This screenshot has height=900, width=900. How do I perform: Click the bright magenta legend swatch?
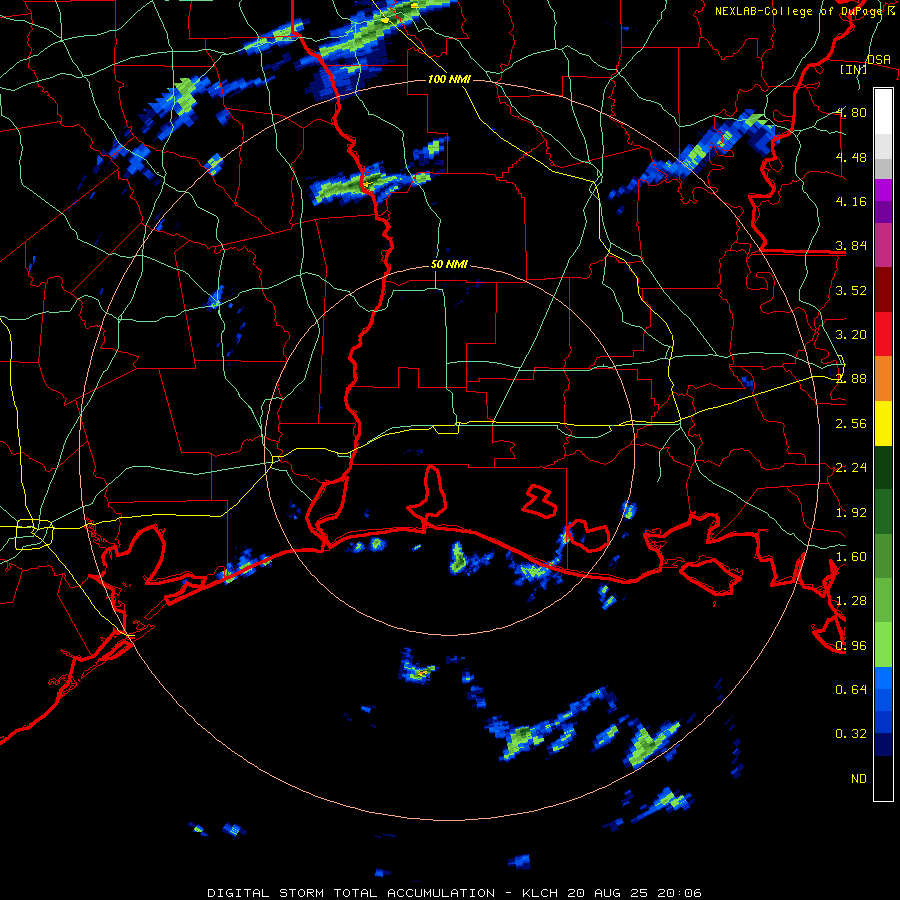(x=883, y=189)
